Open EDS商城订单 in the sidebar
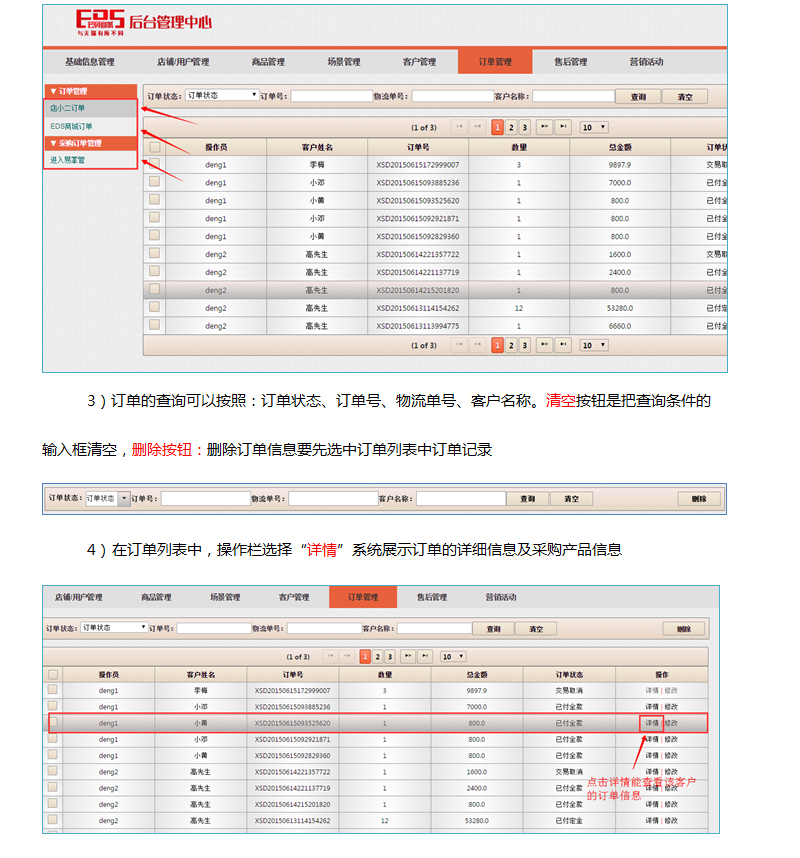The image size is (800, 858). pos(90,126)
